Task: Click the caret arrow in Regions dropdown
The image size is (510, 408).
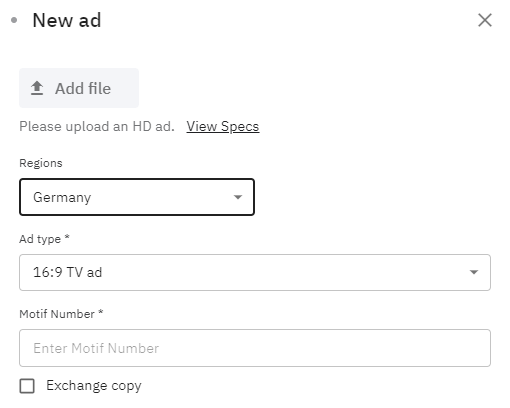Action: click(x=238, y=197)
